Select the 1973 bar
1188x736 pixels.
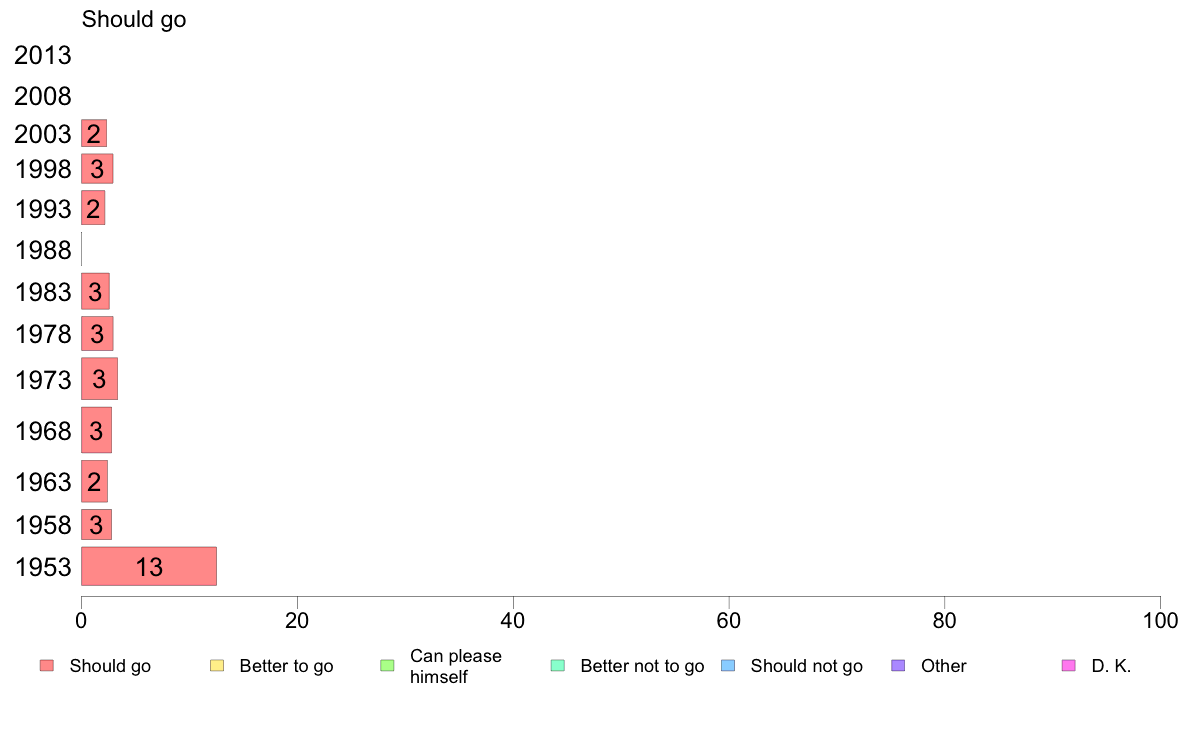click(99, 379)
